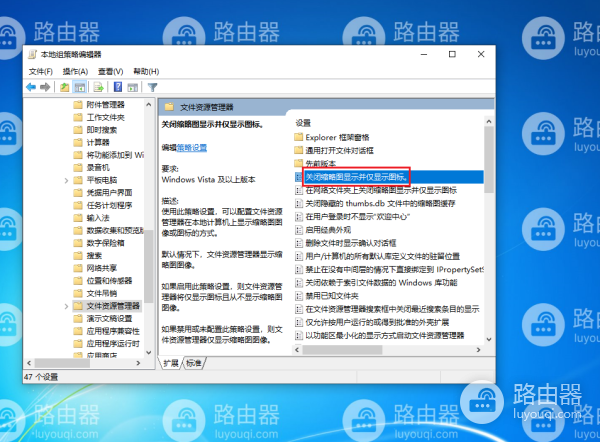Select the IPropertySet policy row
600x442 pixels.
click(395, 269)
